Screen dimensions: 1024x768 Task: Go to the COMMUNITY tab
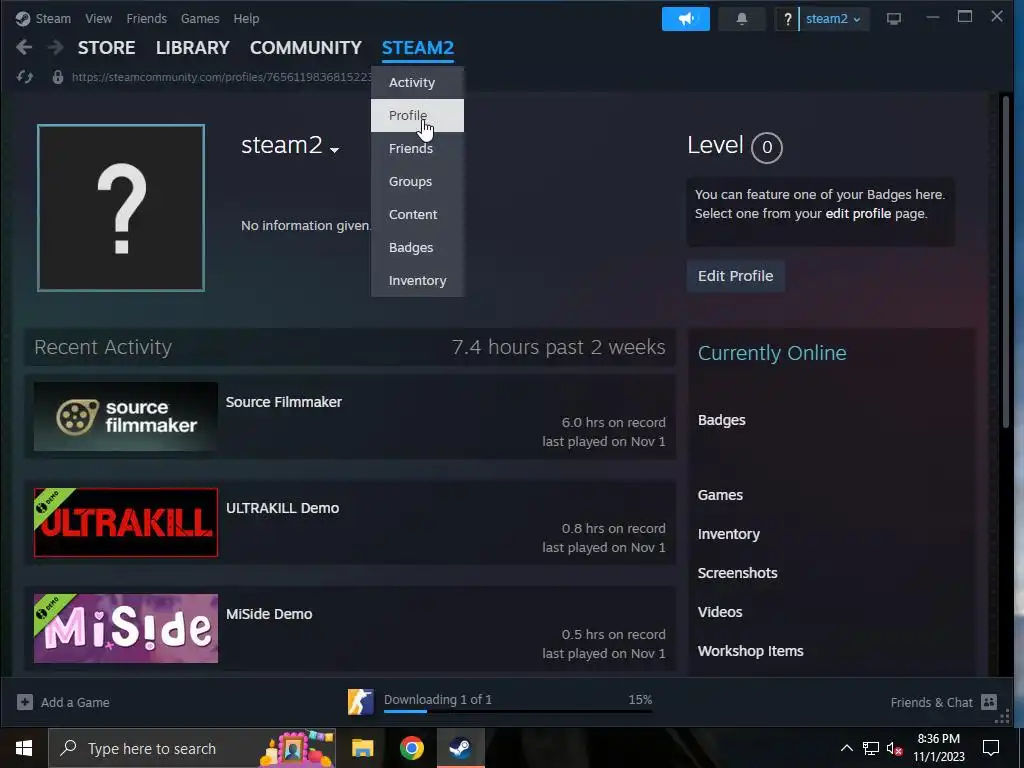306,48
